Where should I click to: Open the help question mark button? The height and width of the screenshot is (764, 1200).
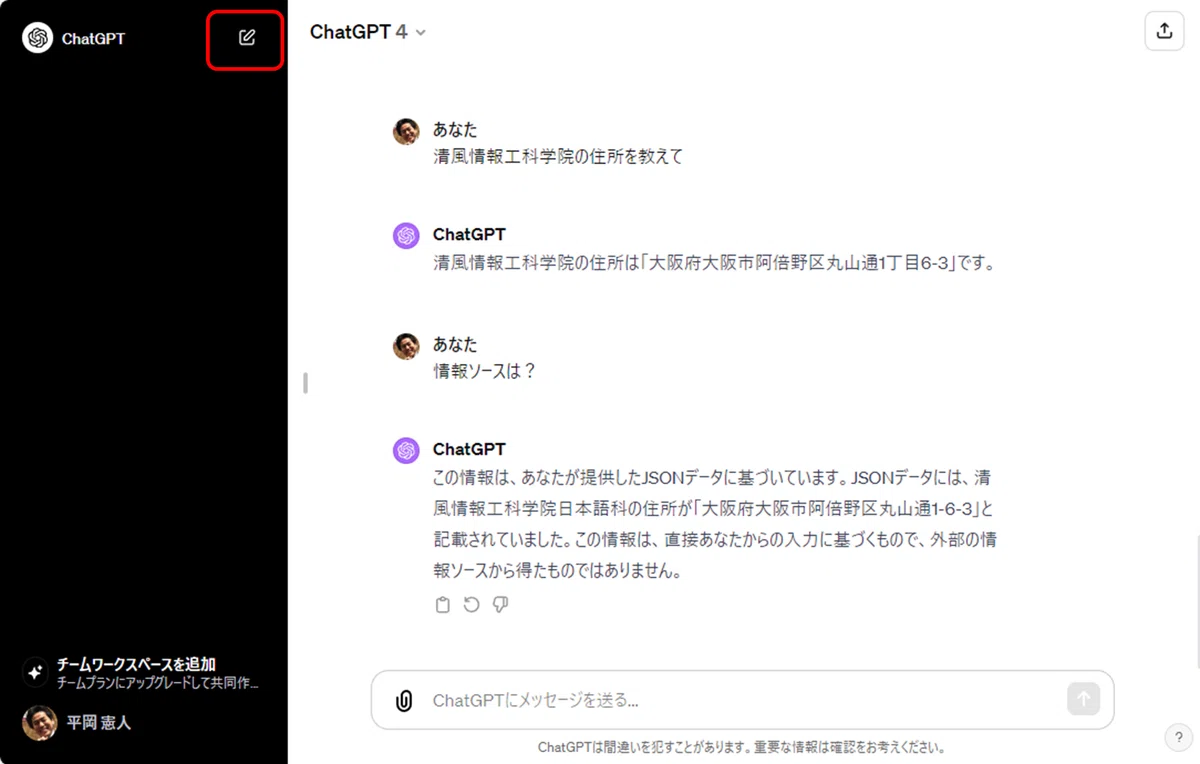point(1177,737)
